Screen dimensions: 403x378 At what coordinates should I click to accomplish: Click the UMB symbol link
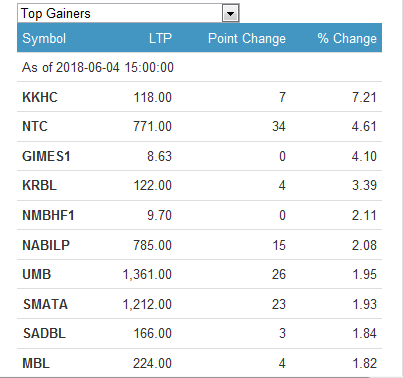[37, 274]
